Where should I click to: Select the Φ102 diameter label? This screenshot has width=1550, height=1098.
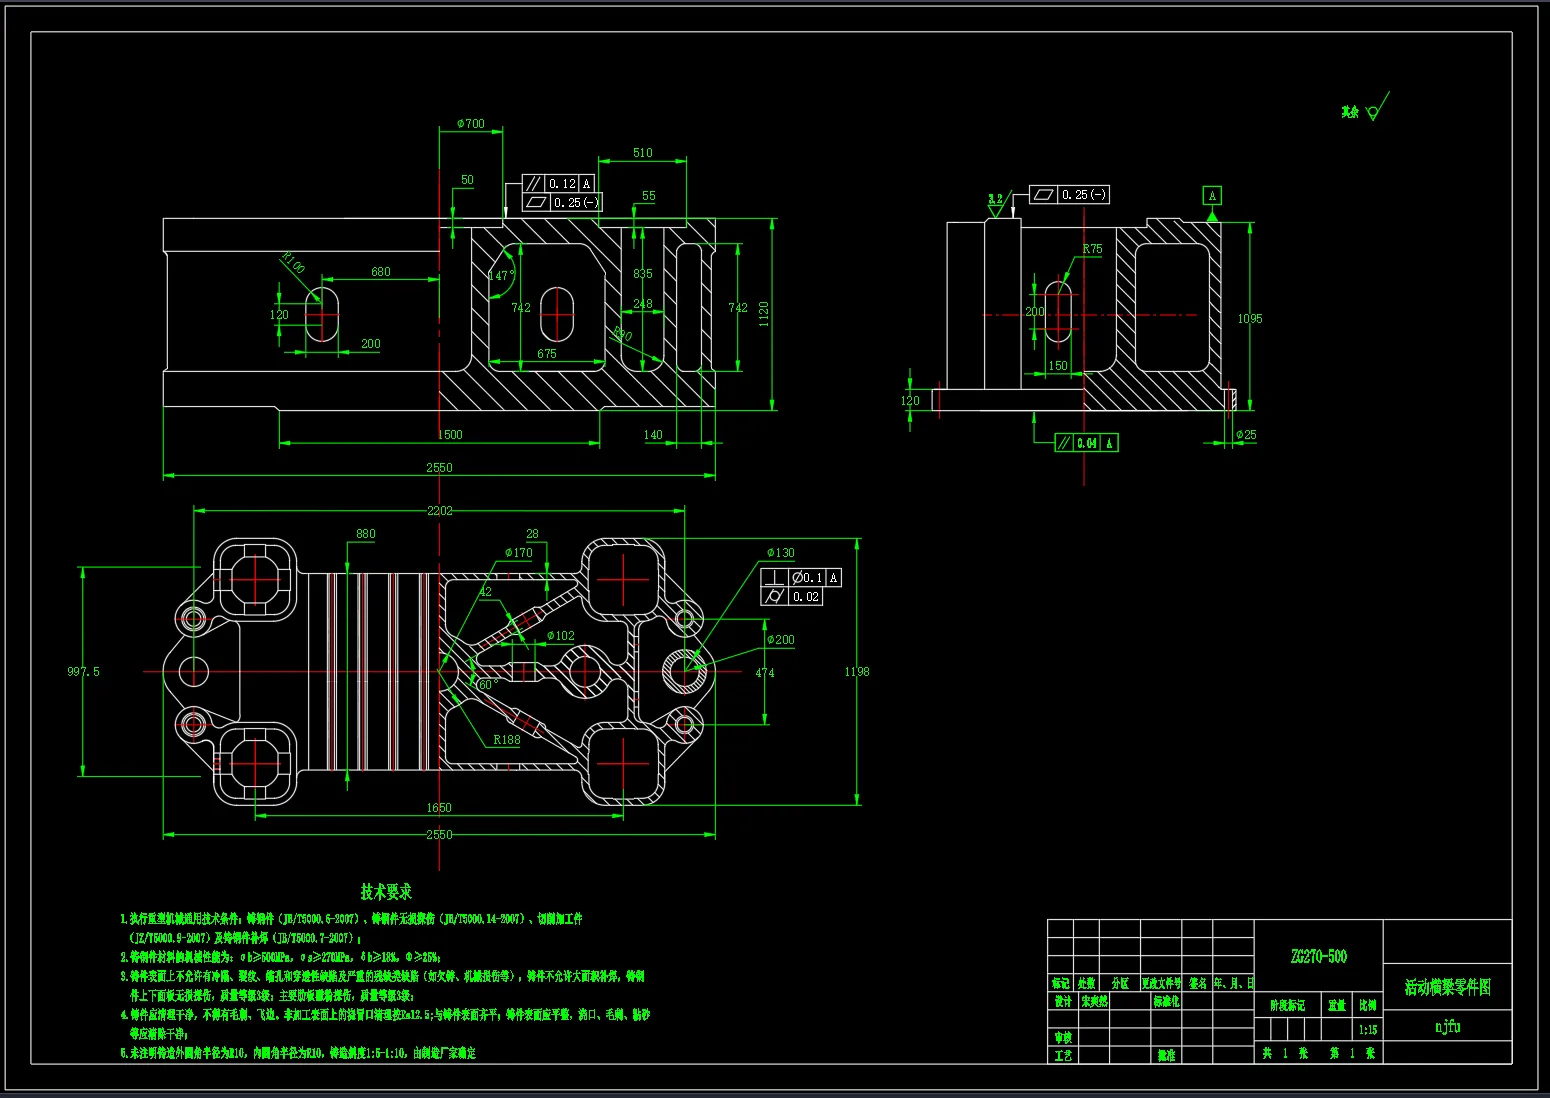561,636
